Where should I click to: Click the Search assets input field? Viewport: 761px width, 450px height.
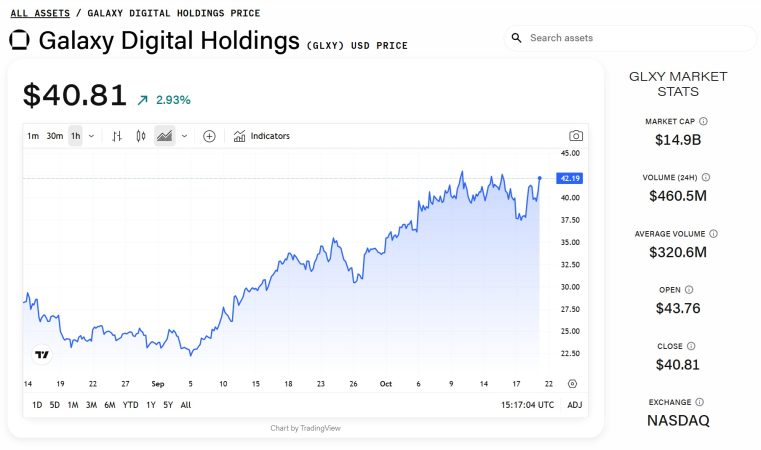(630, 38)
